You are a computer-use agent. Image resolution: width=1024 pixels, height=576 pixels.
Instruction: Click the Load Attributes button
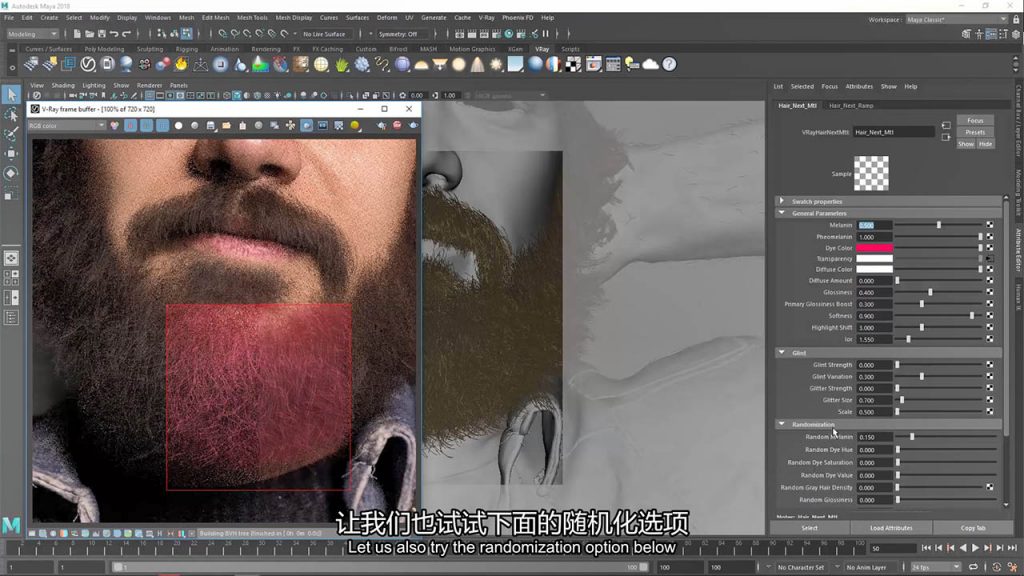point(891,528)
